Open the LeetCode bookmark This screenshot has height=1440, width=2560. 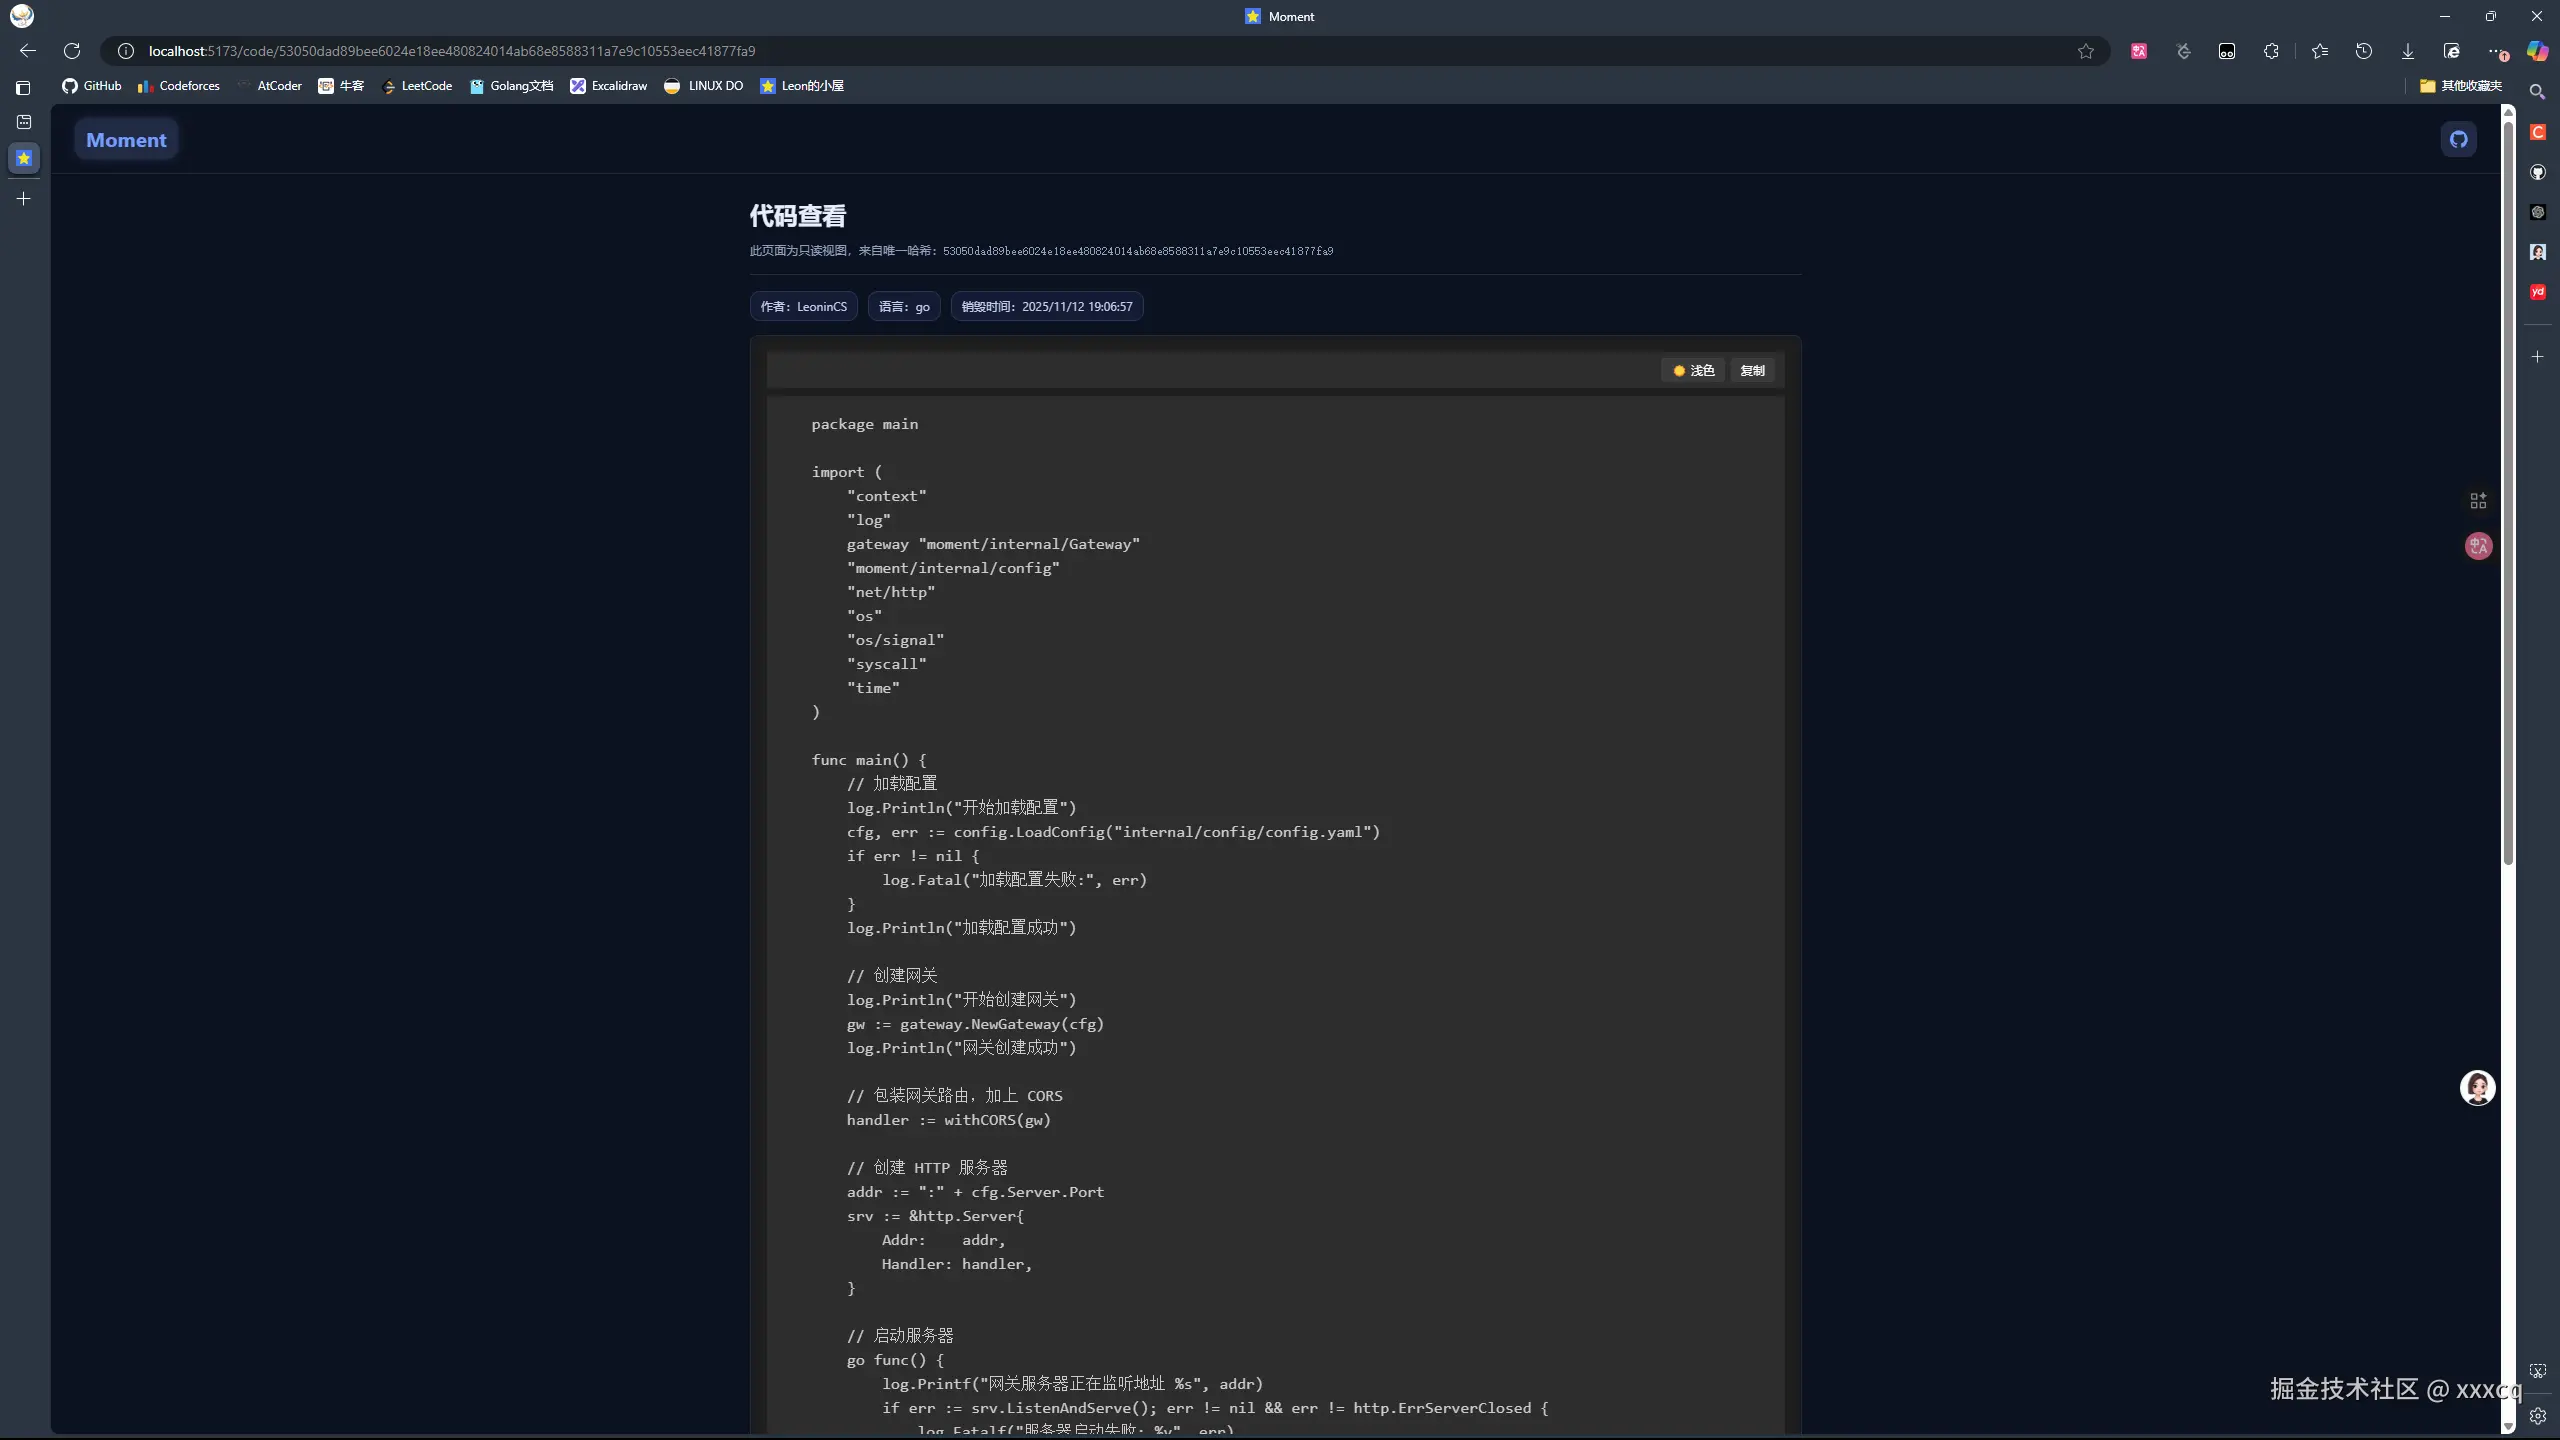pos(417,86)
